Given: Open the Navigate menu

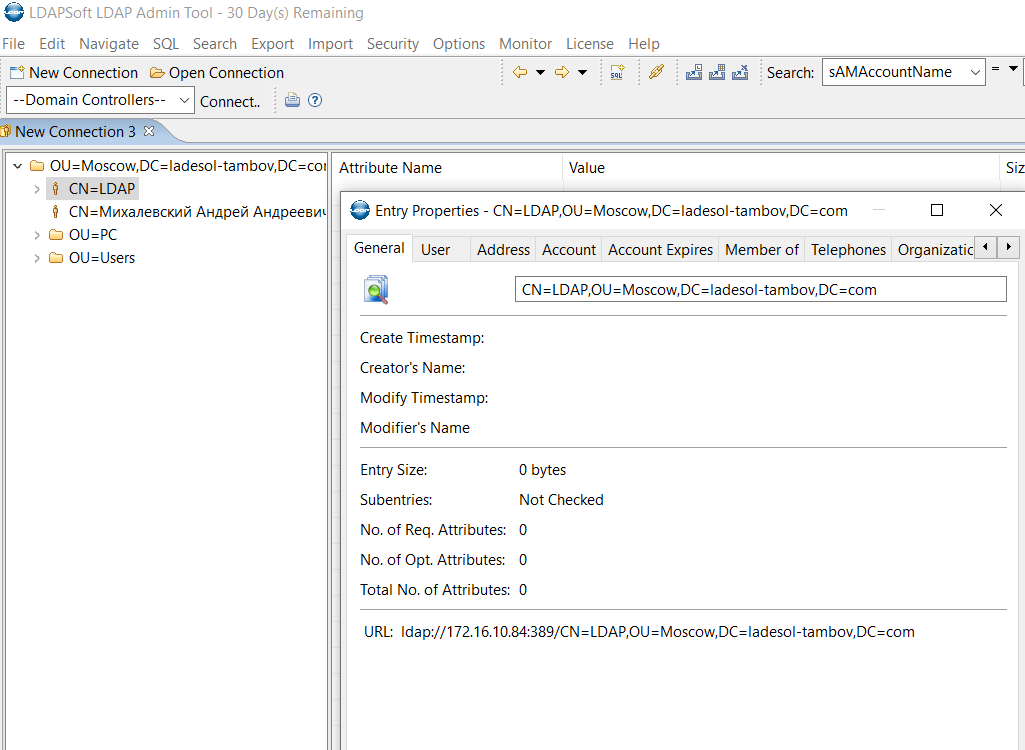Looking at the screenshot, I should tap(109, 44).
